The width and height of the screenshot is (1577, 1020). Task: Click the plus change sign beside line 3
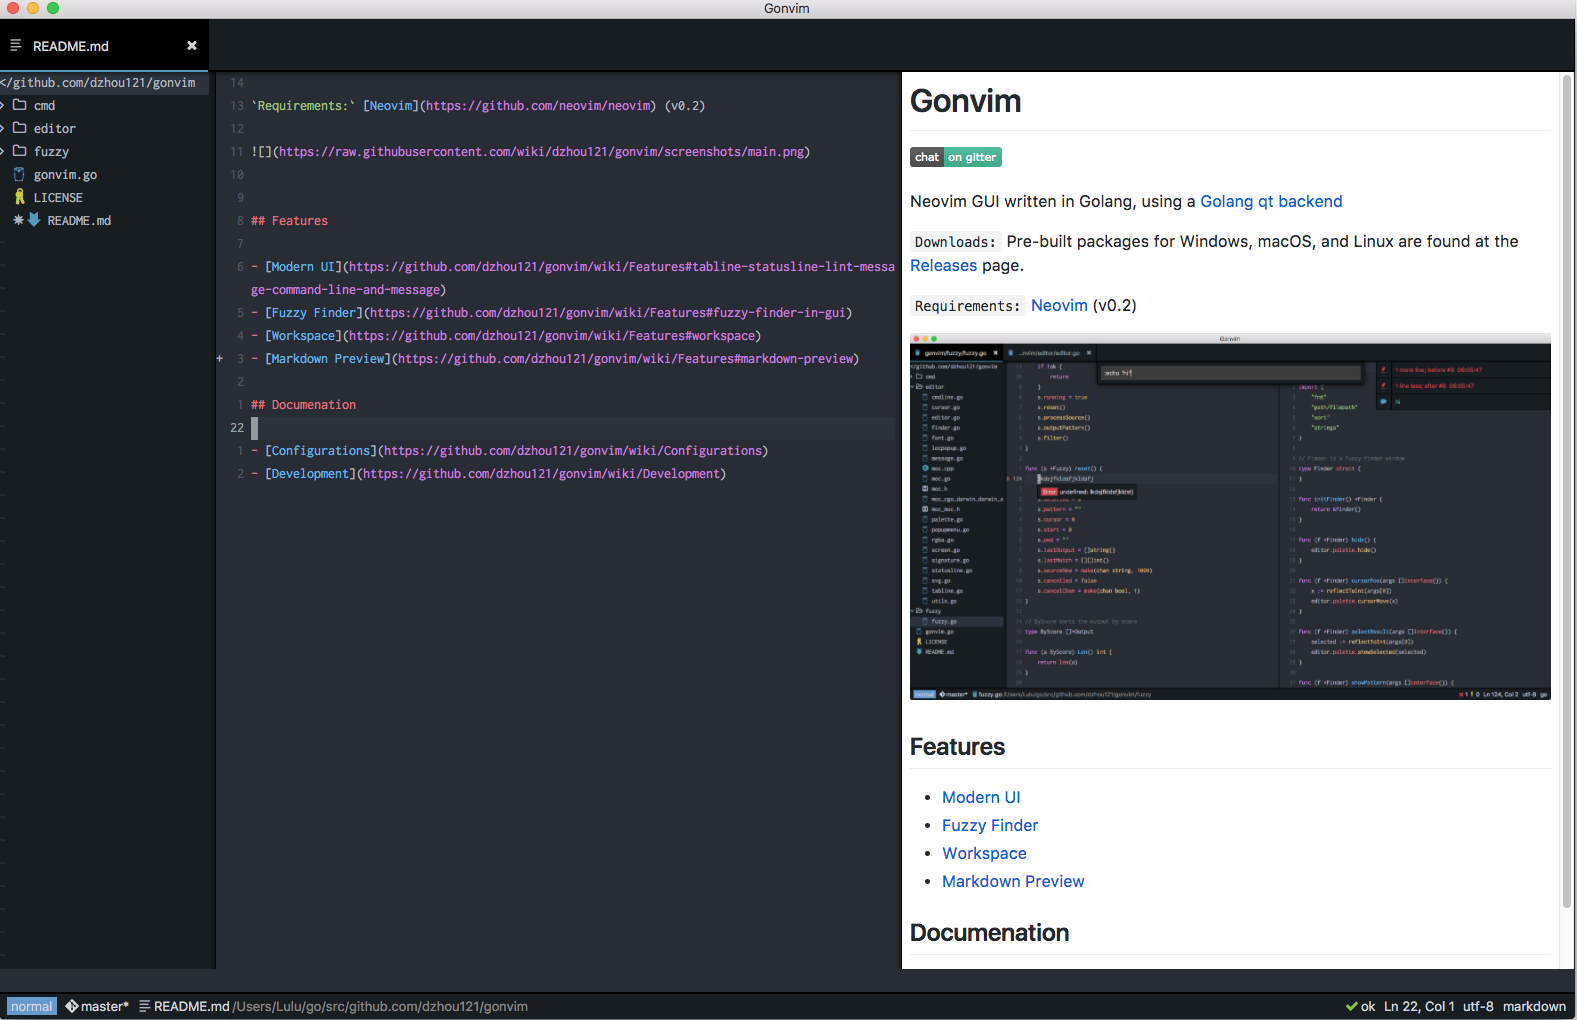pyautogui.click(x=220, y=358)
